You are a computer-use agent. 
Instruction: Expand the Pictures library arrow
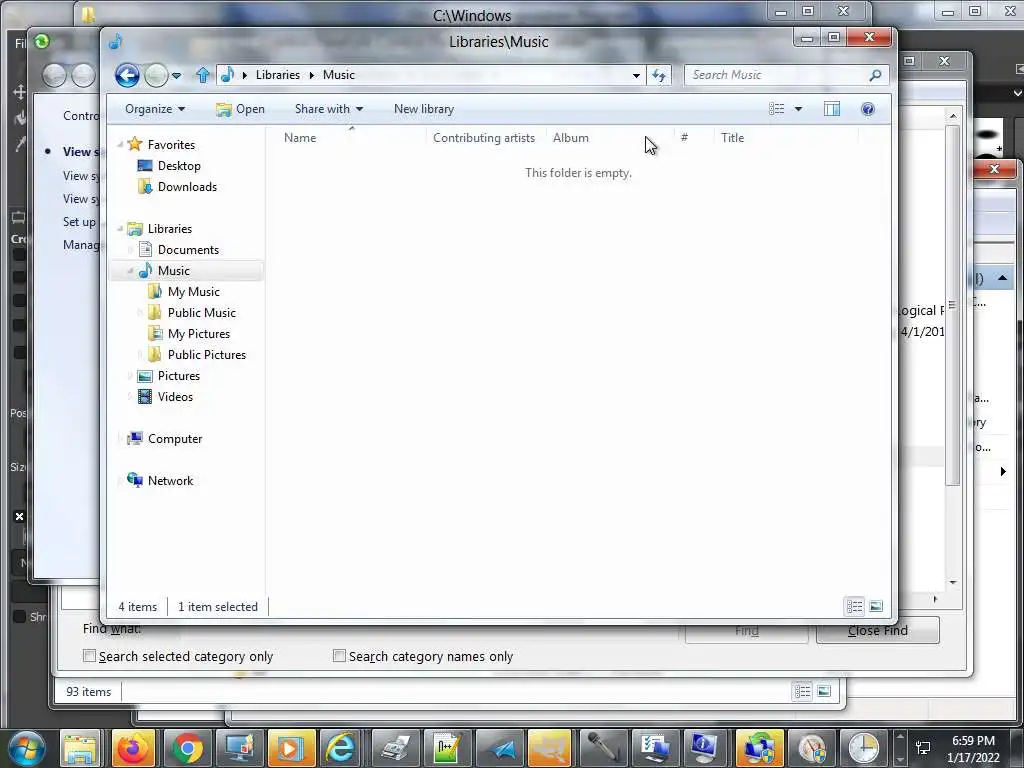click(x=130, y=376)
